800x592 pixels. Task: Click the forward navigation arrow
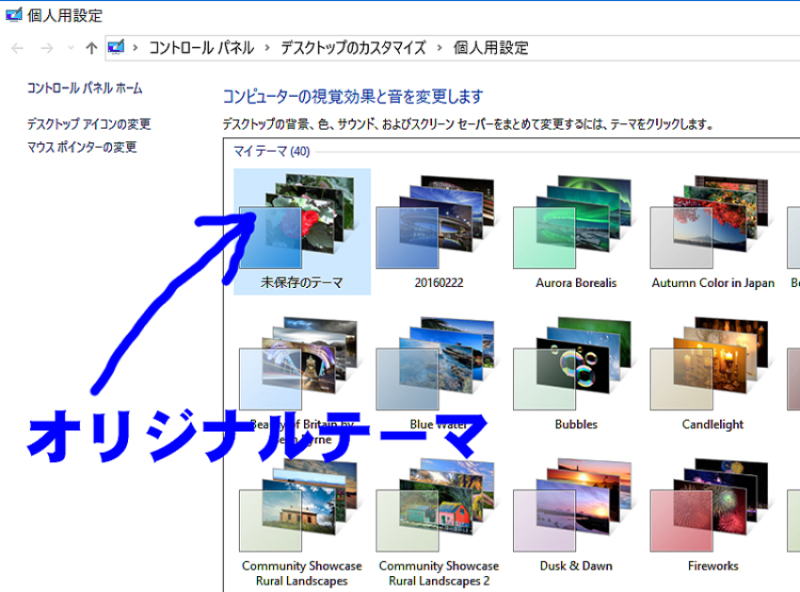(46, 48)
